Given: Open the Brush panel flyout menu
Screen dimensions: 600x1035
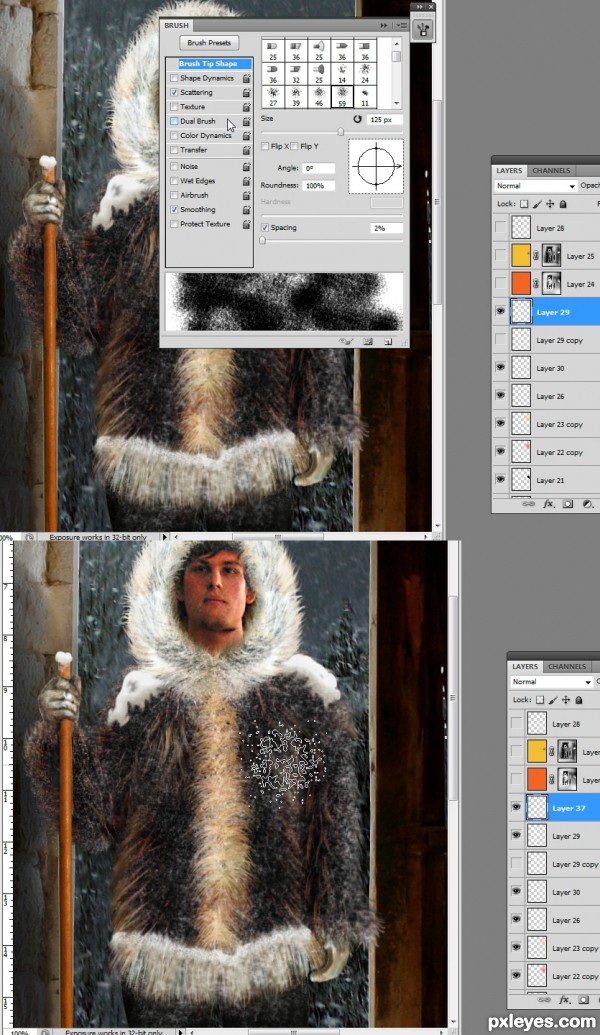Looking at the screenshot, I should 401,25.
